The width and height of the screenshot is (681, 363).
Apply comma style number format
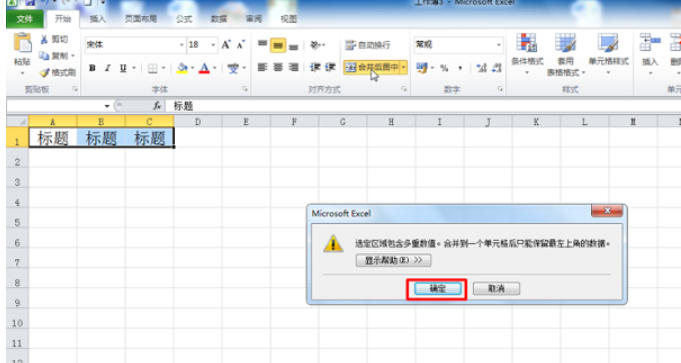460,68
